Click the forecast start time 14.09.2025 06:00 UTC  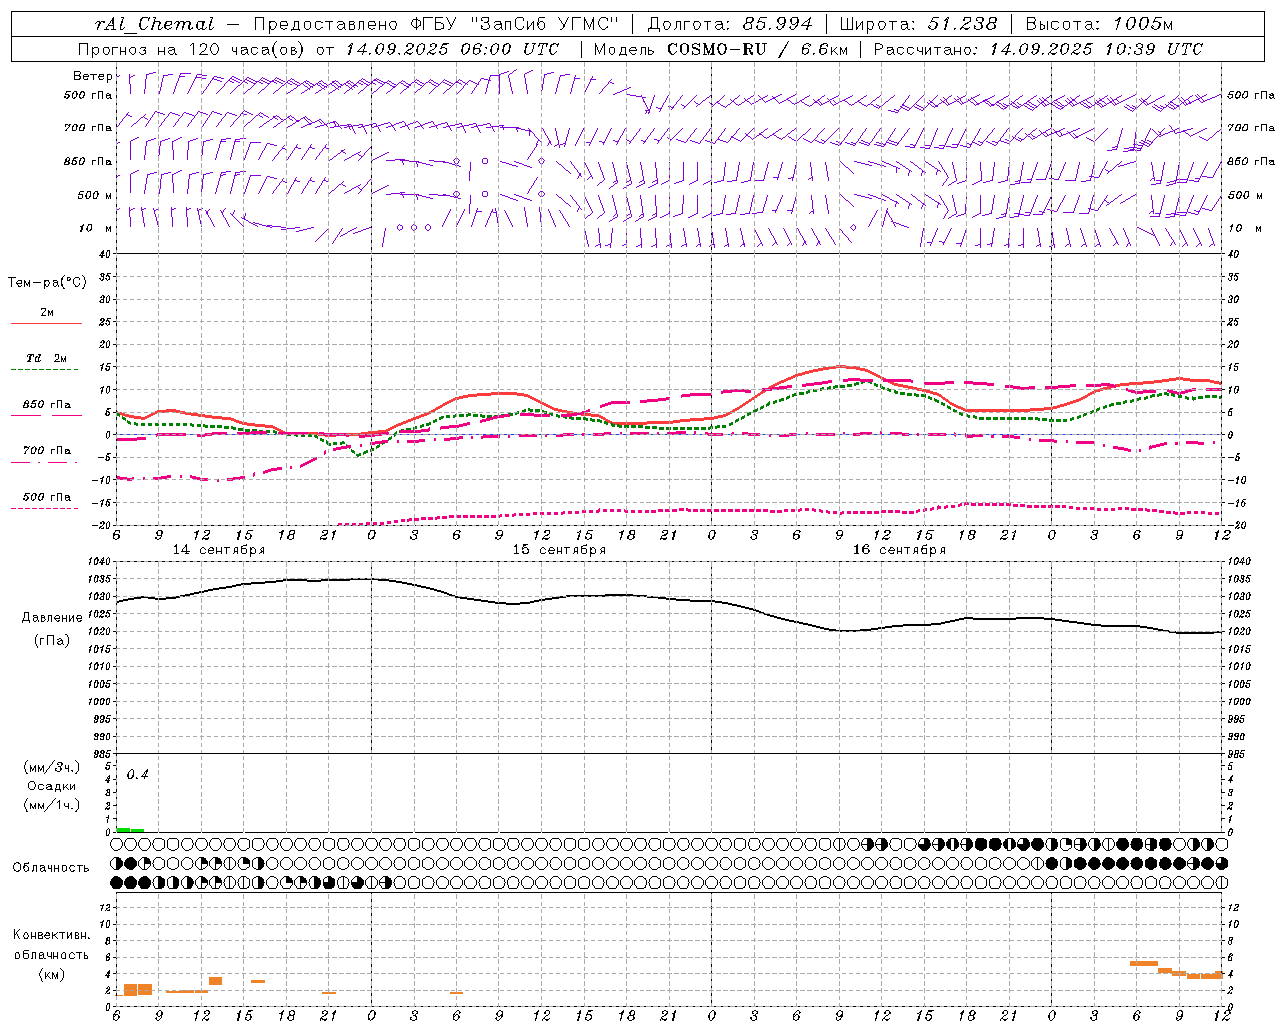[x=452, y=49]
